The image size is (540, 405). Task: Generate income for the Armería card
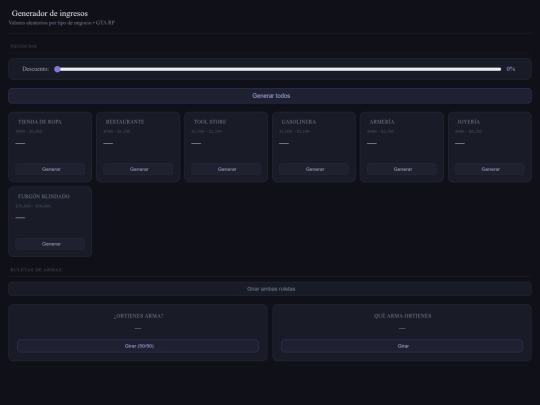(402, 169)
